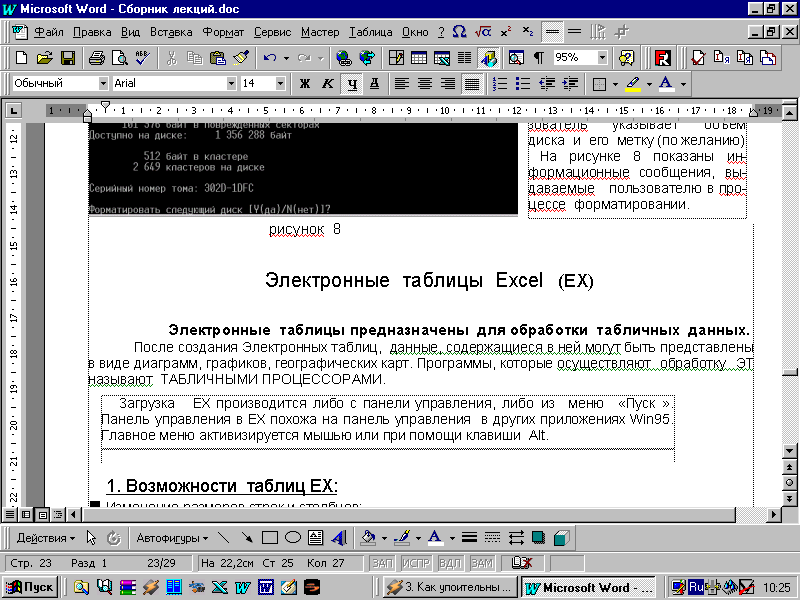Expand the undo history arrow

click(x=286, y=58)
